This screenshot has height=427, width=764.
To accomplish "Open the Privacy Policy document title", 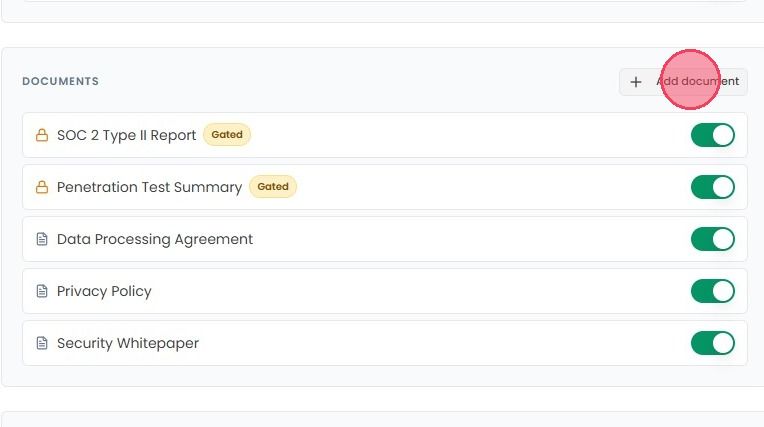I will 104,291.
